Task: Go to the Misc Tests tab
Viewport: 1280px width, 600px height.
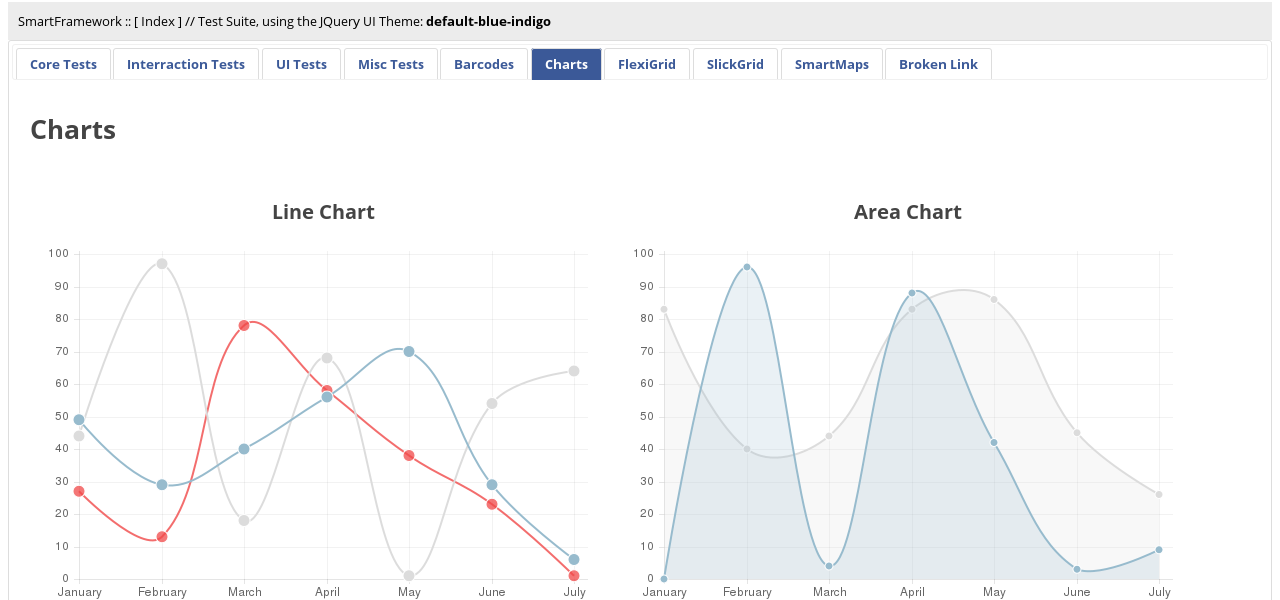Action: point(391,64)
